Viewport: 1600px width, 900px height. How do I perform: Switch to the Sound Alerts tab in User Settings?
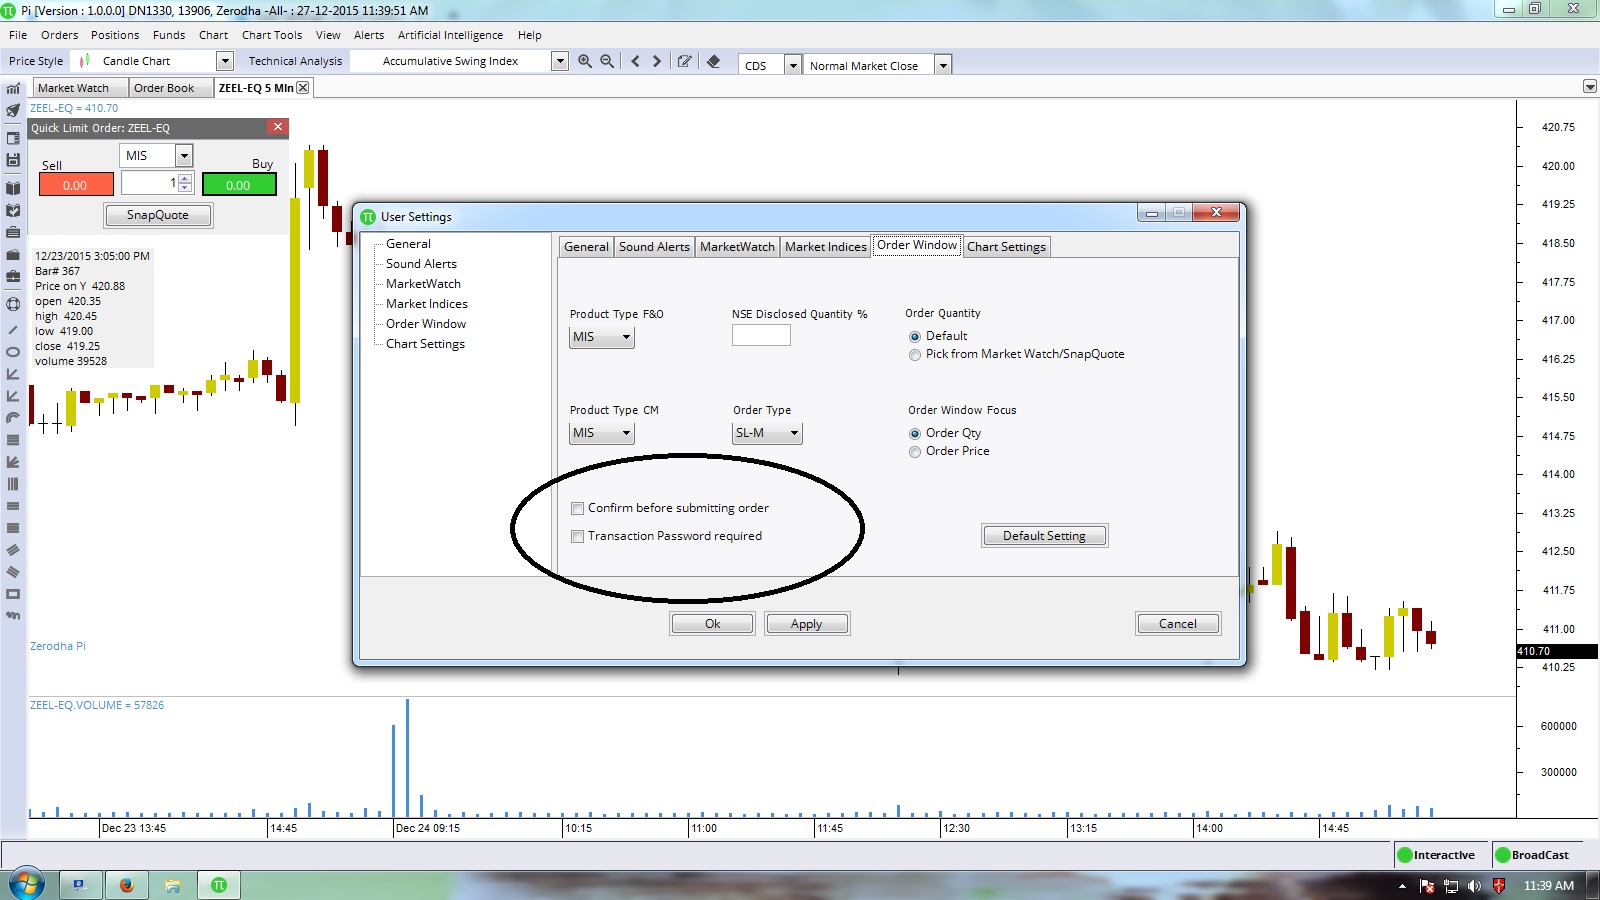(654, 247)
